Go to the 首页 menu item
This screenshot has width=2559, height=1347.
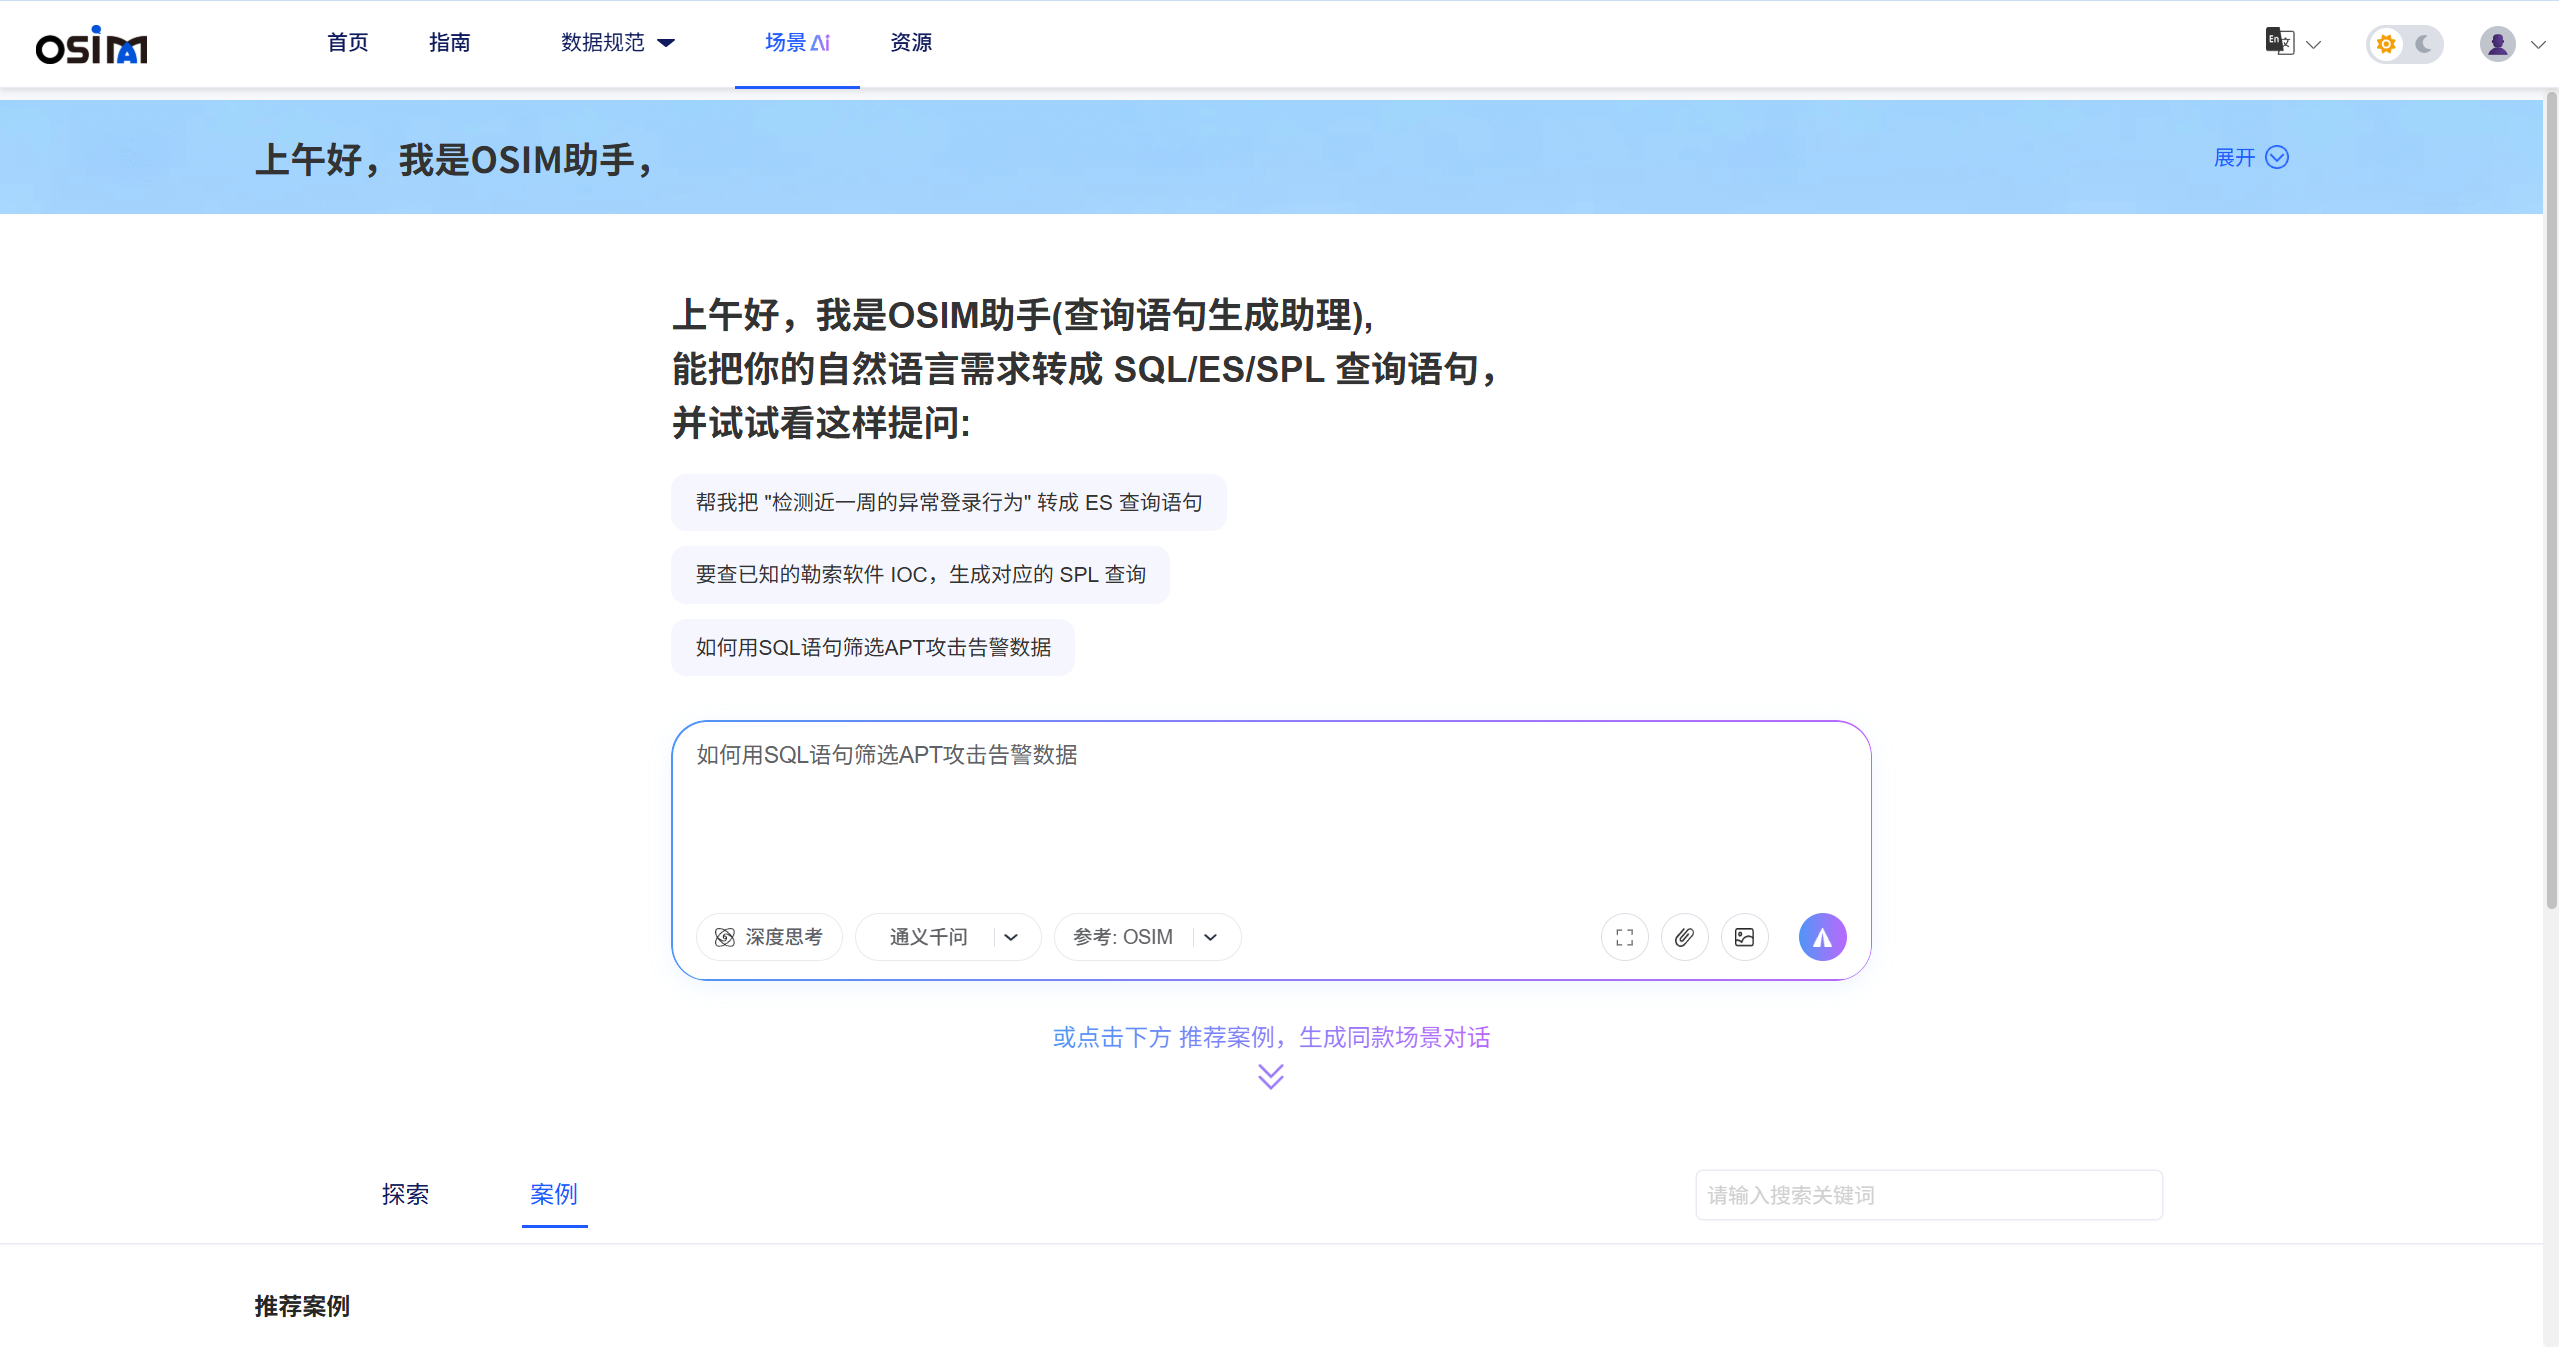coord(348,42)
